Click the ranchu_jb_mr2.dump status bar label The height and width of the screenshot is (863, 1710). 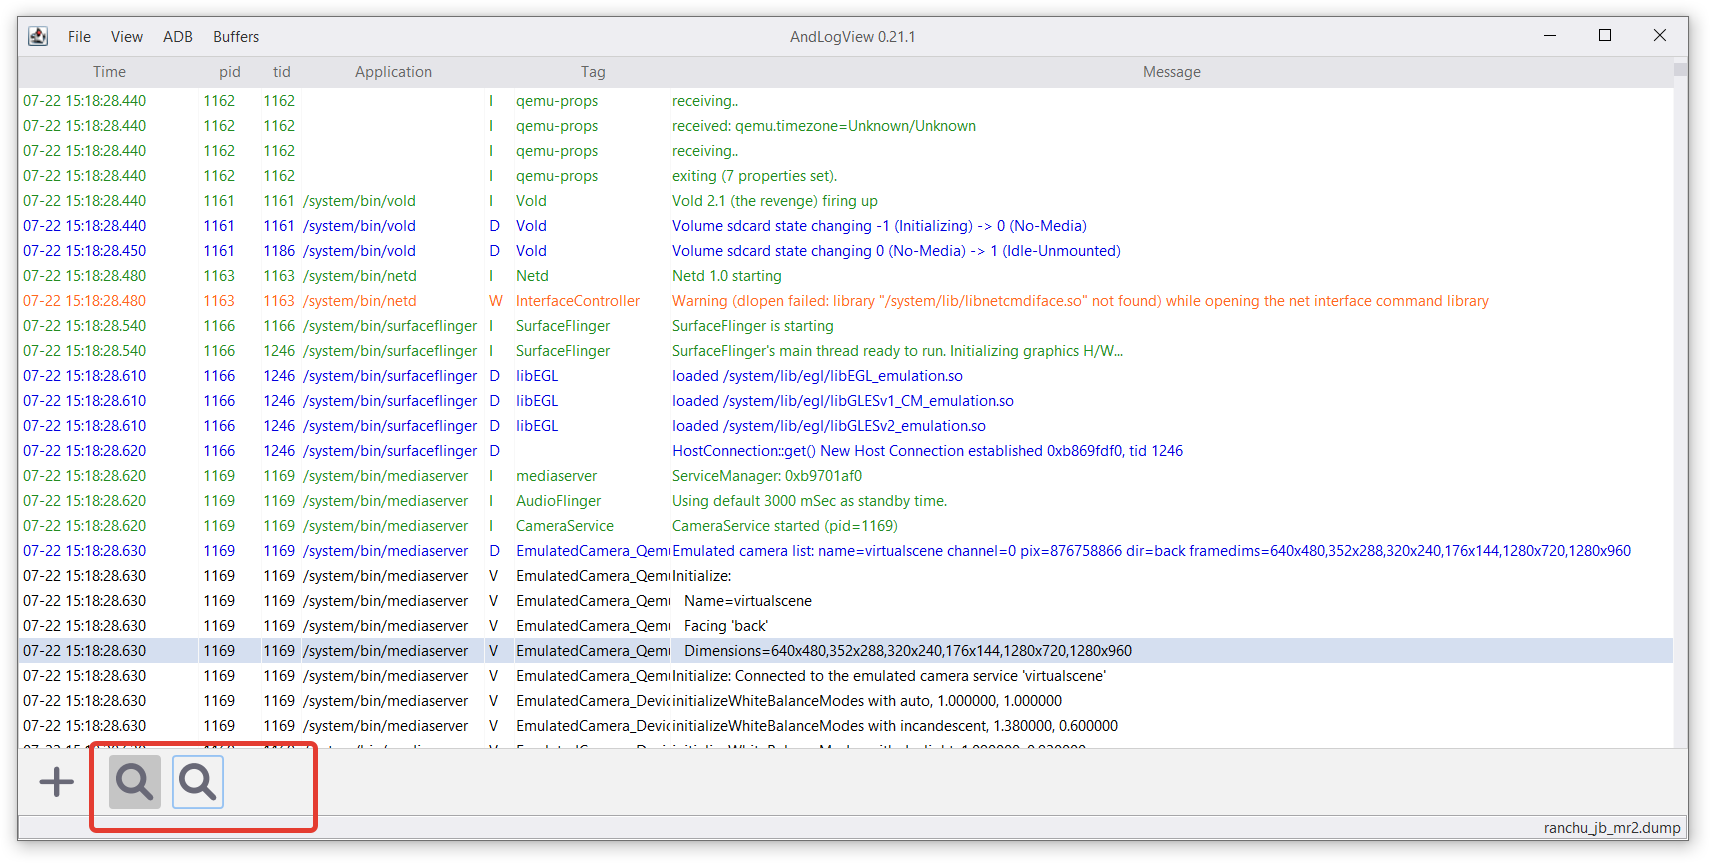(x=1612, y=828)
